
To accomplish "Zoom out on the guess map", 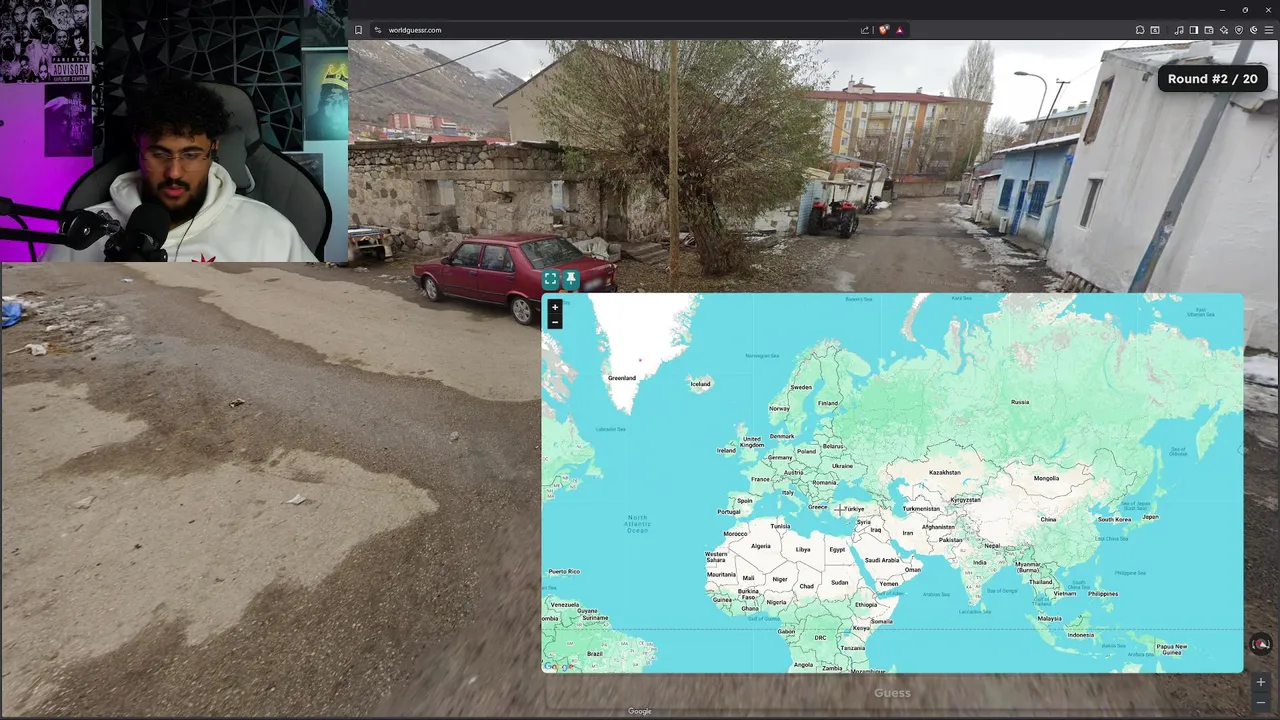I will click(x=555, y=322).
